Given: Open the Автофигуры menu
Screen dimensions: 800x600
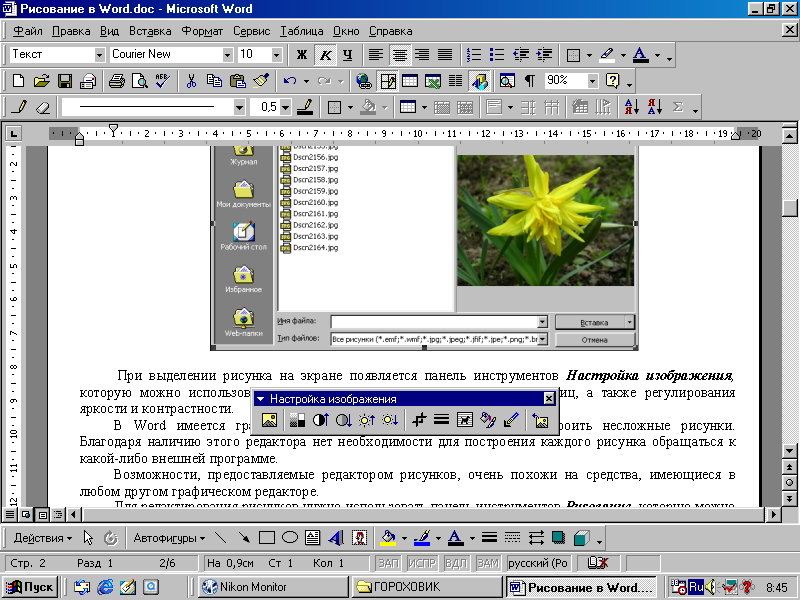Looking at the screenshot, I should click(x=169, y=538).
